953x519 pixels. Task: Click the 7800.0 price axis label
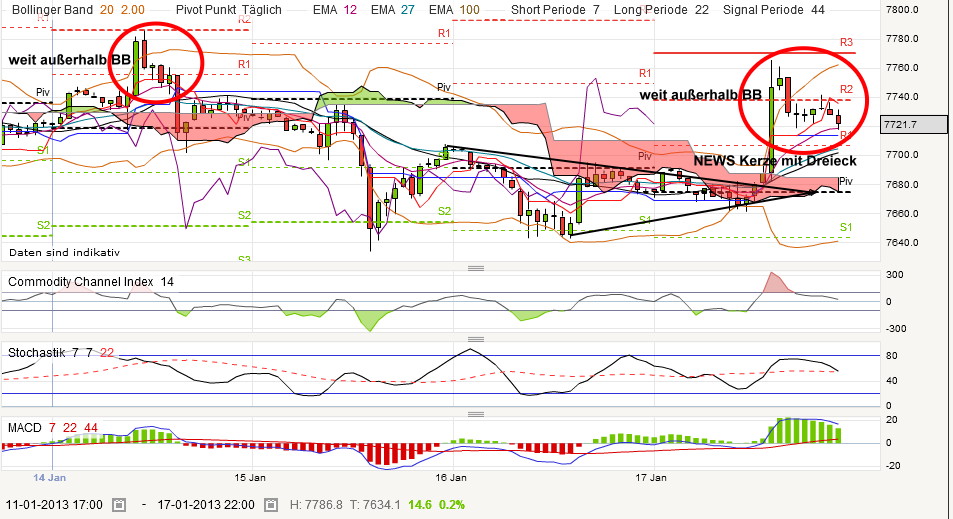tap(902, 10)
